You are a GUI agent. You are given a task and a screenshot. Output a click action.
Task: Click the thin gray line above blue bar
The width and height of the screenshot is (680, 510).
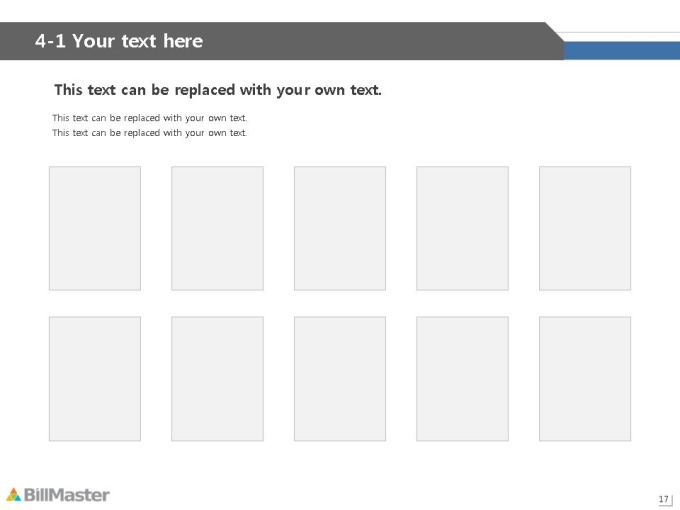click(618, 32)
